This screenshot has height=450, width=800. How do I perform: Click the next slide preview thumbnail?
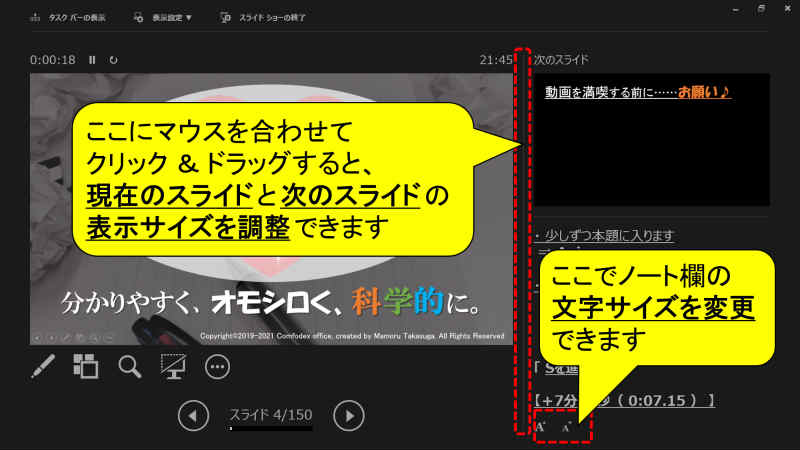tap(652, 139)
